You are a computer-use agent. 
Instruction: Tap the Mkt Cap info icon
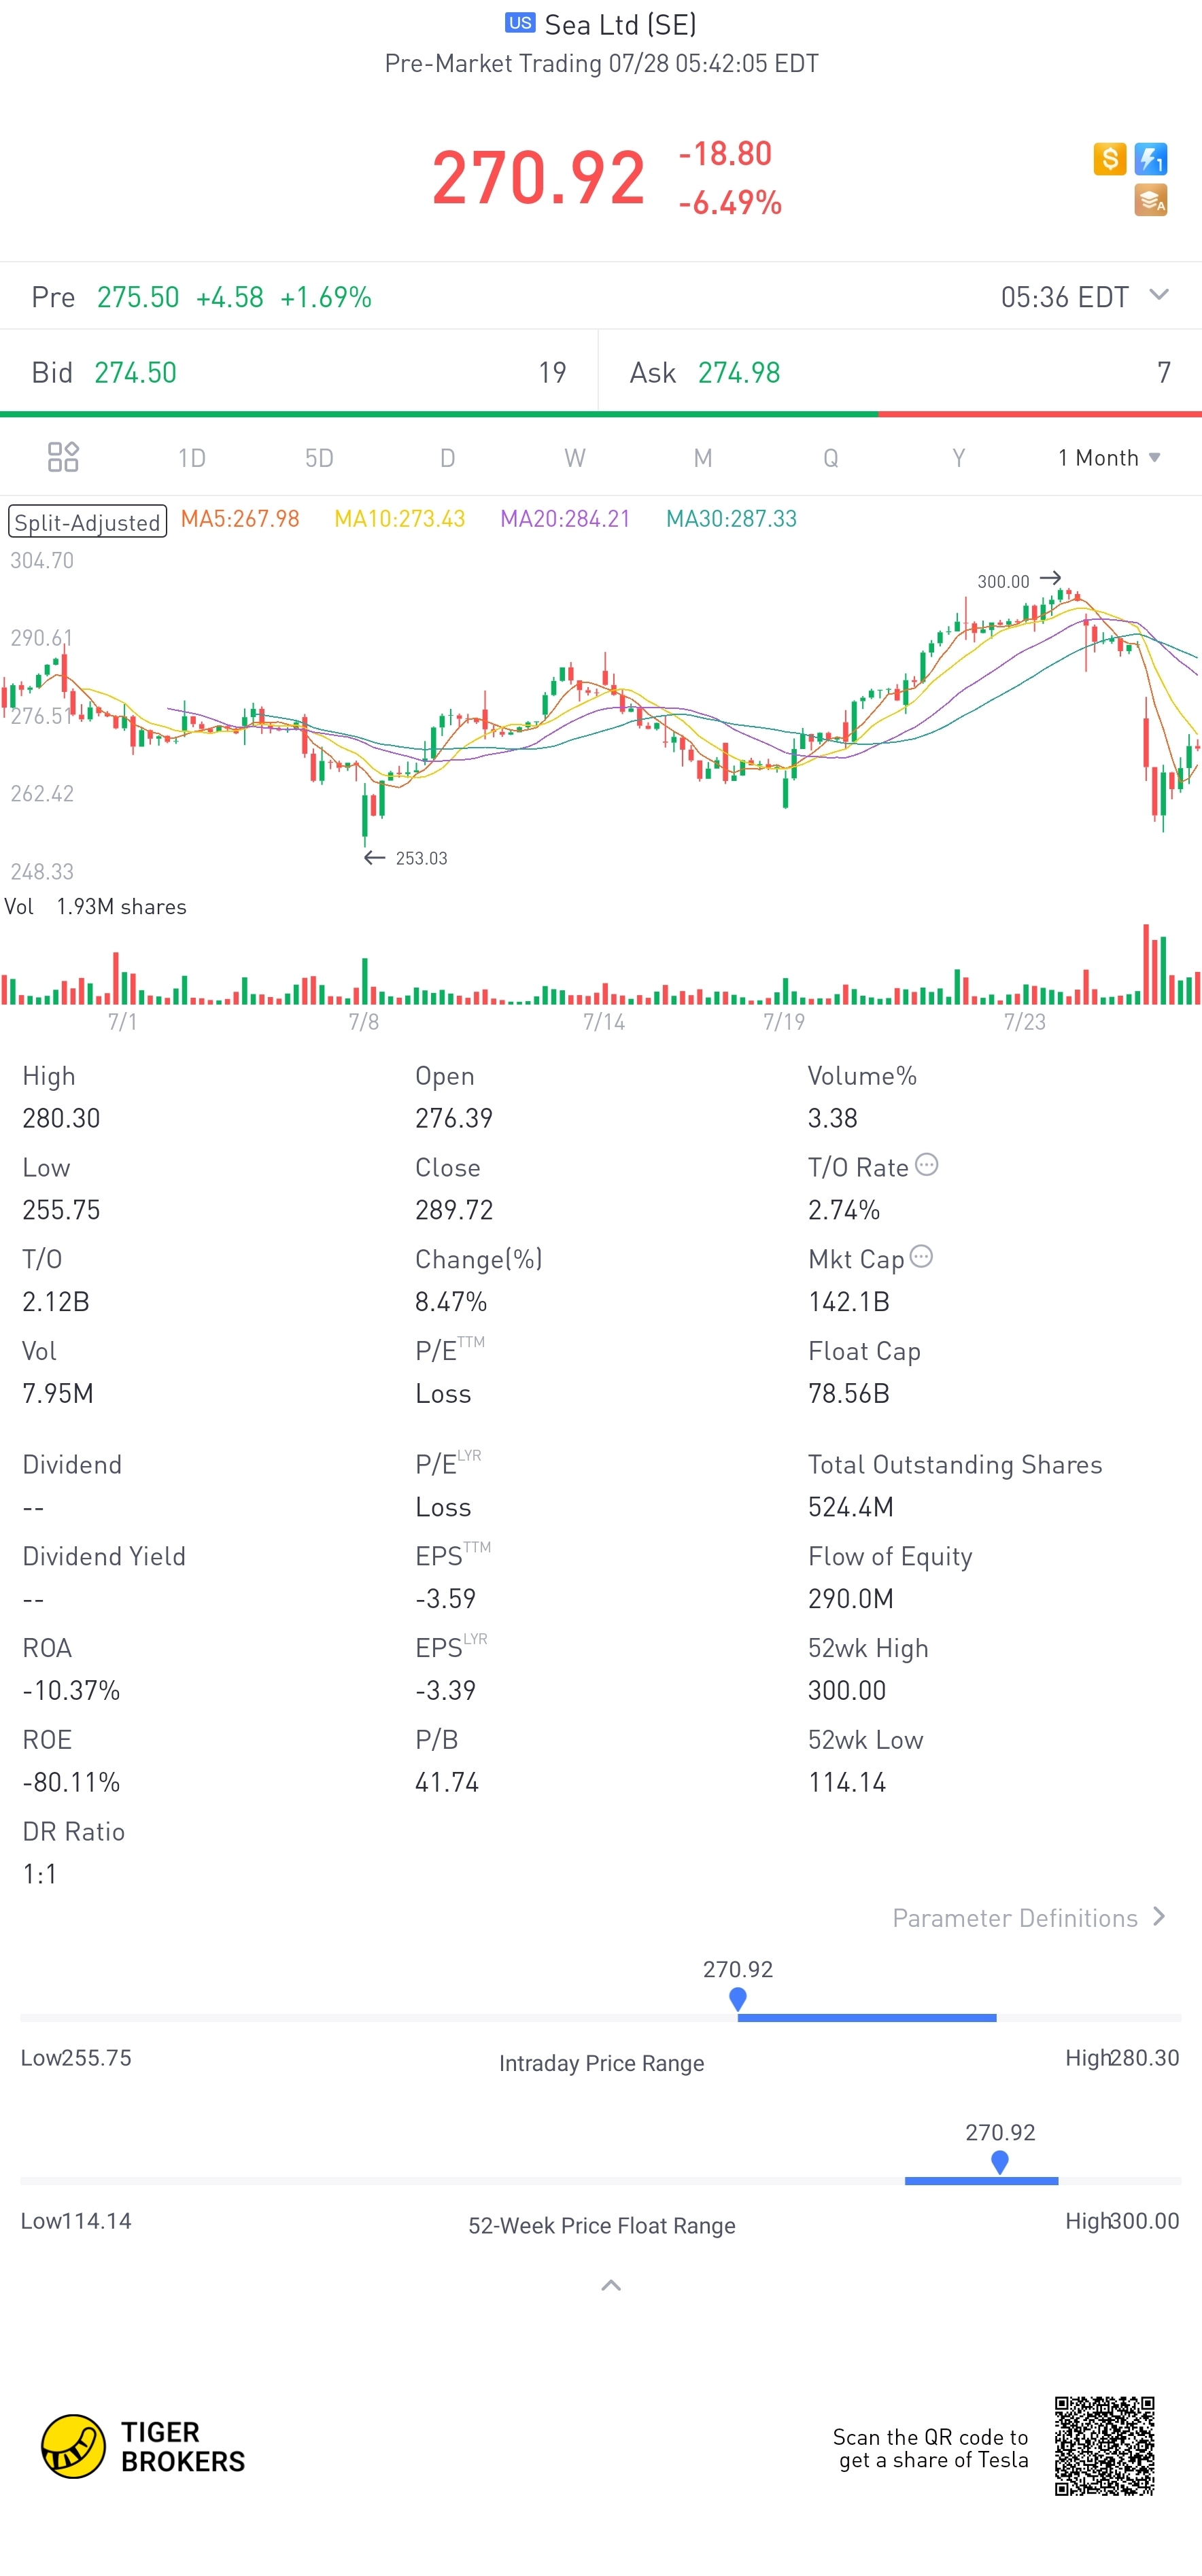(922, 1257)
